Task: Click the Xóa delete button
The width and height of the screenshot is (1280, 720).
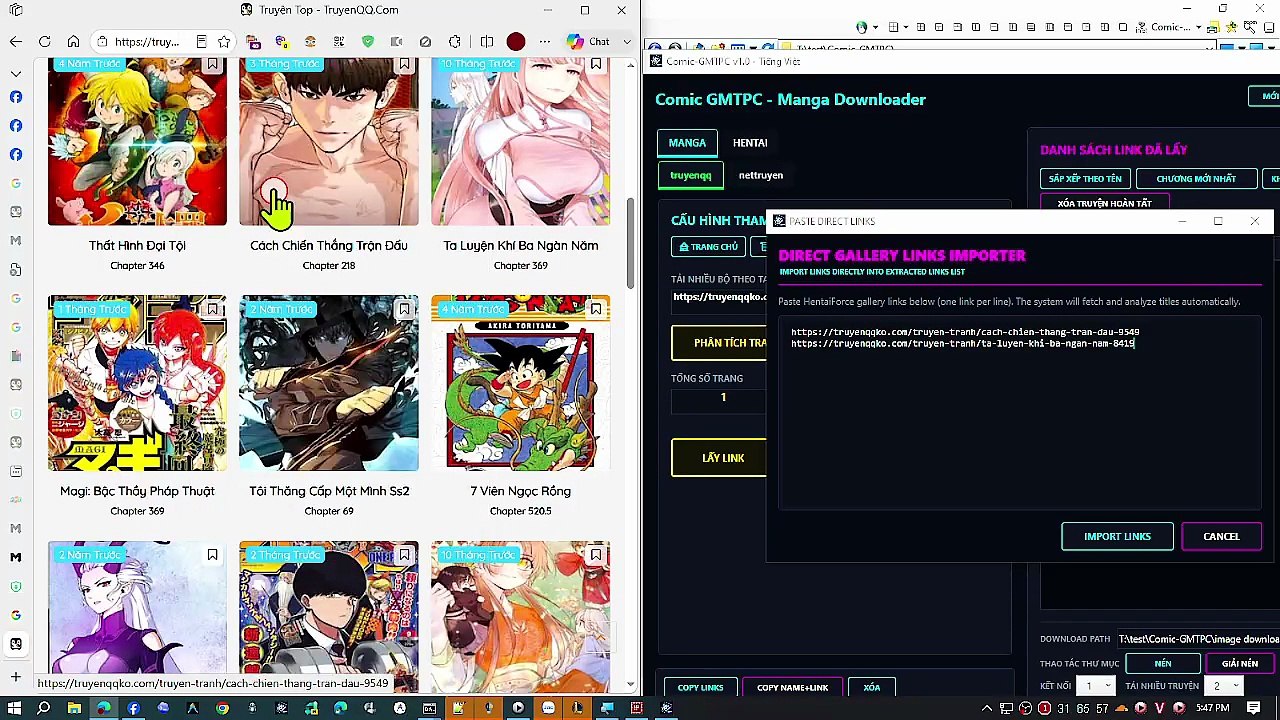Action: point(871,688)
